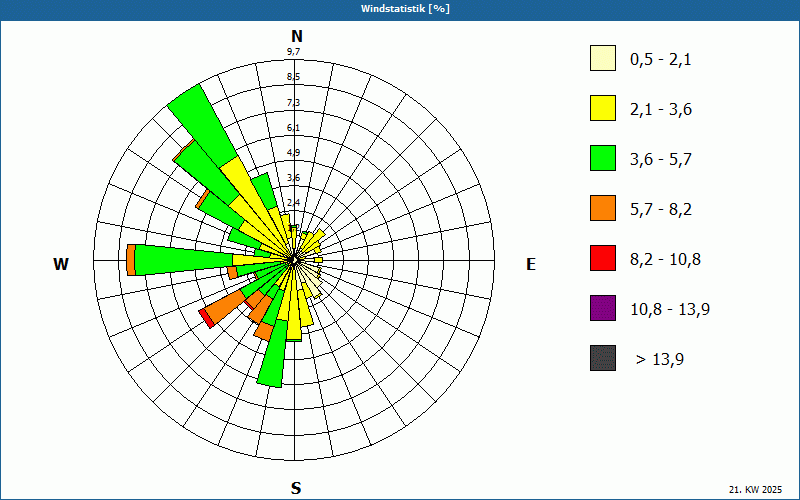
Task: Click the E compass label
Action: pos(531,264)
